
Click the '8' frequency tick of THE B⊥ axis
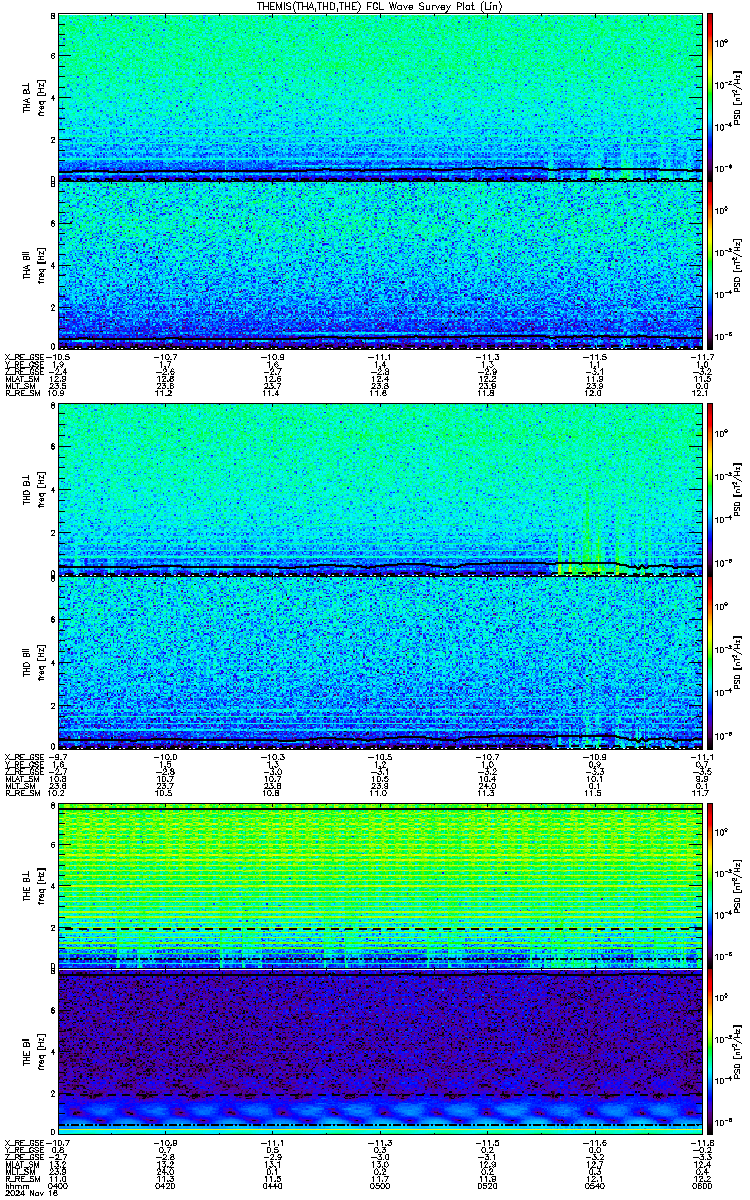53,806
